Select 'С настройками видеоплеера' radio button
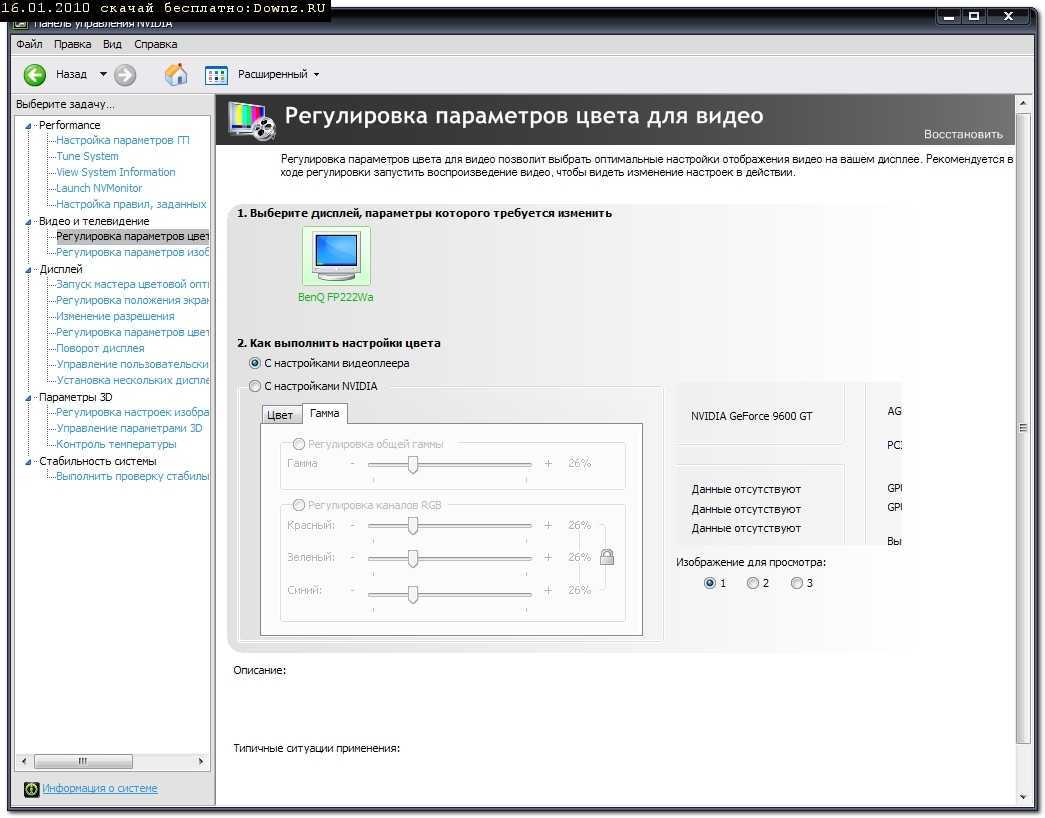 coord(255,363)
